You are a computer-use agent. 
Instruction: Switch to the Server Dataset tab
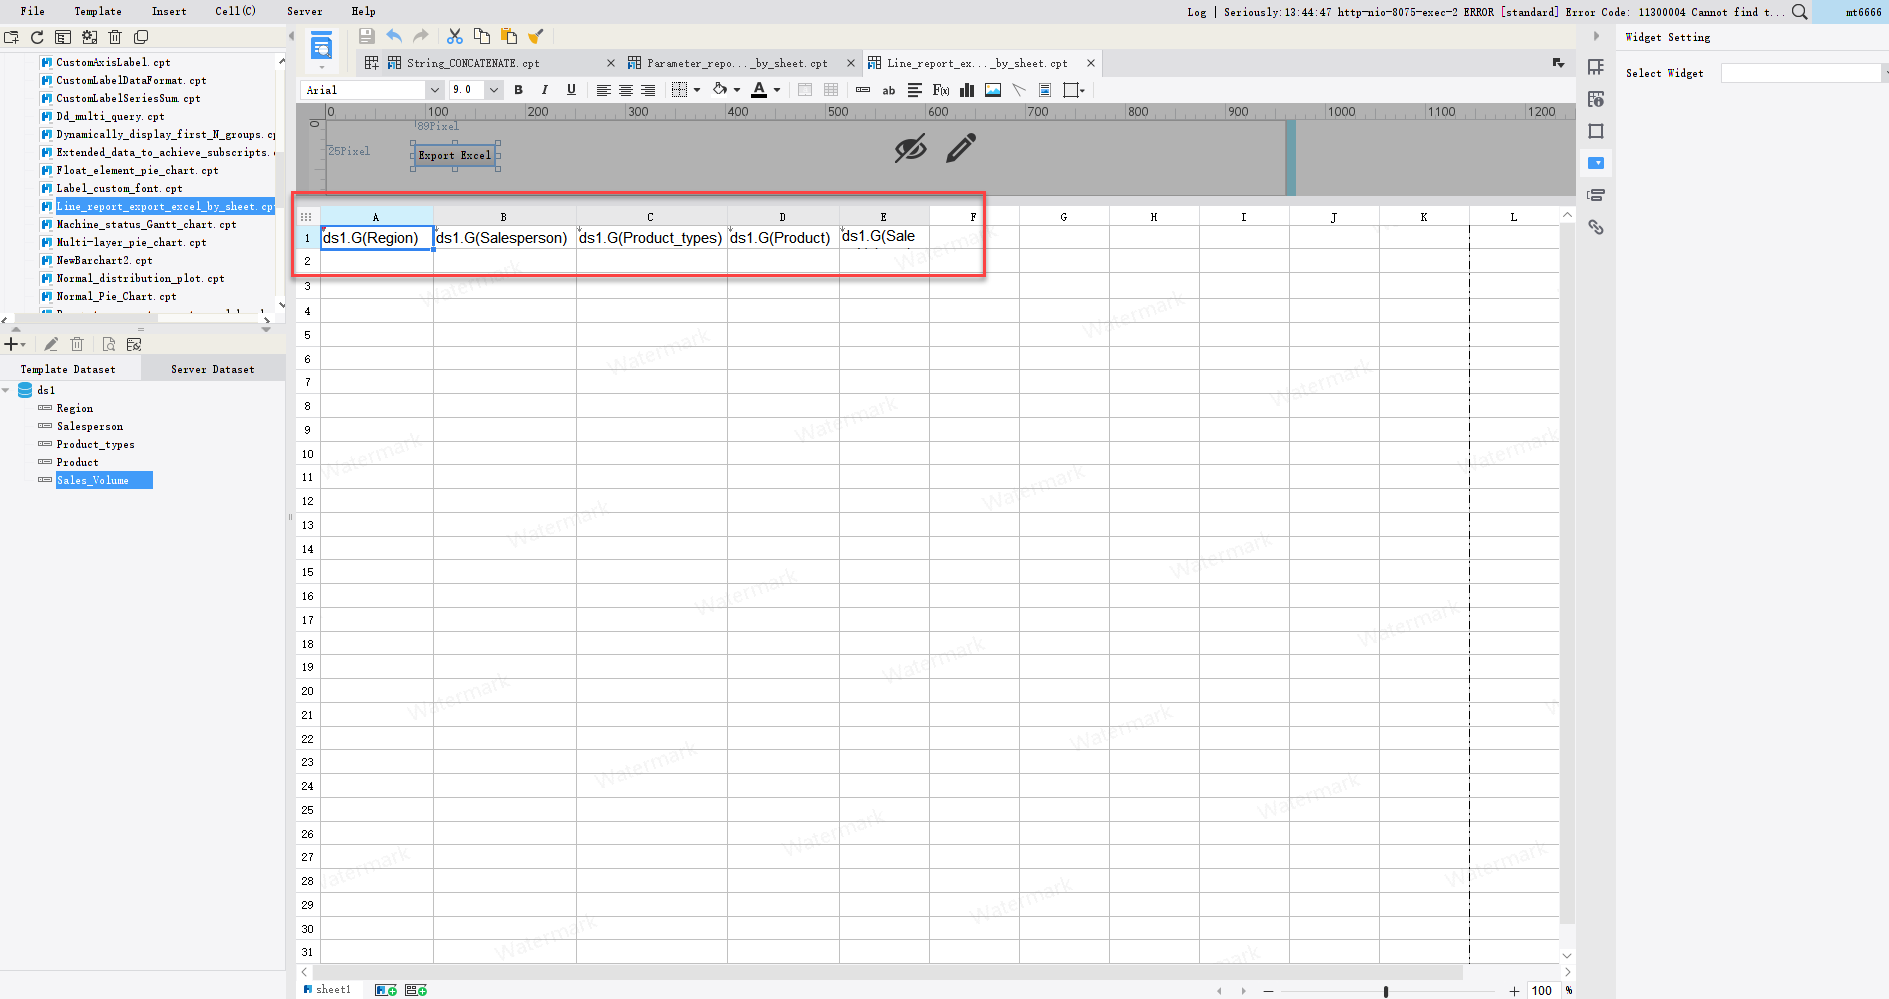click(x=212, y=368)
